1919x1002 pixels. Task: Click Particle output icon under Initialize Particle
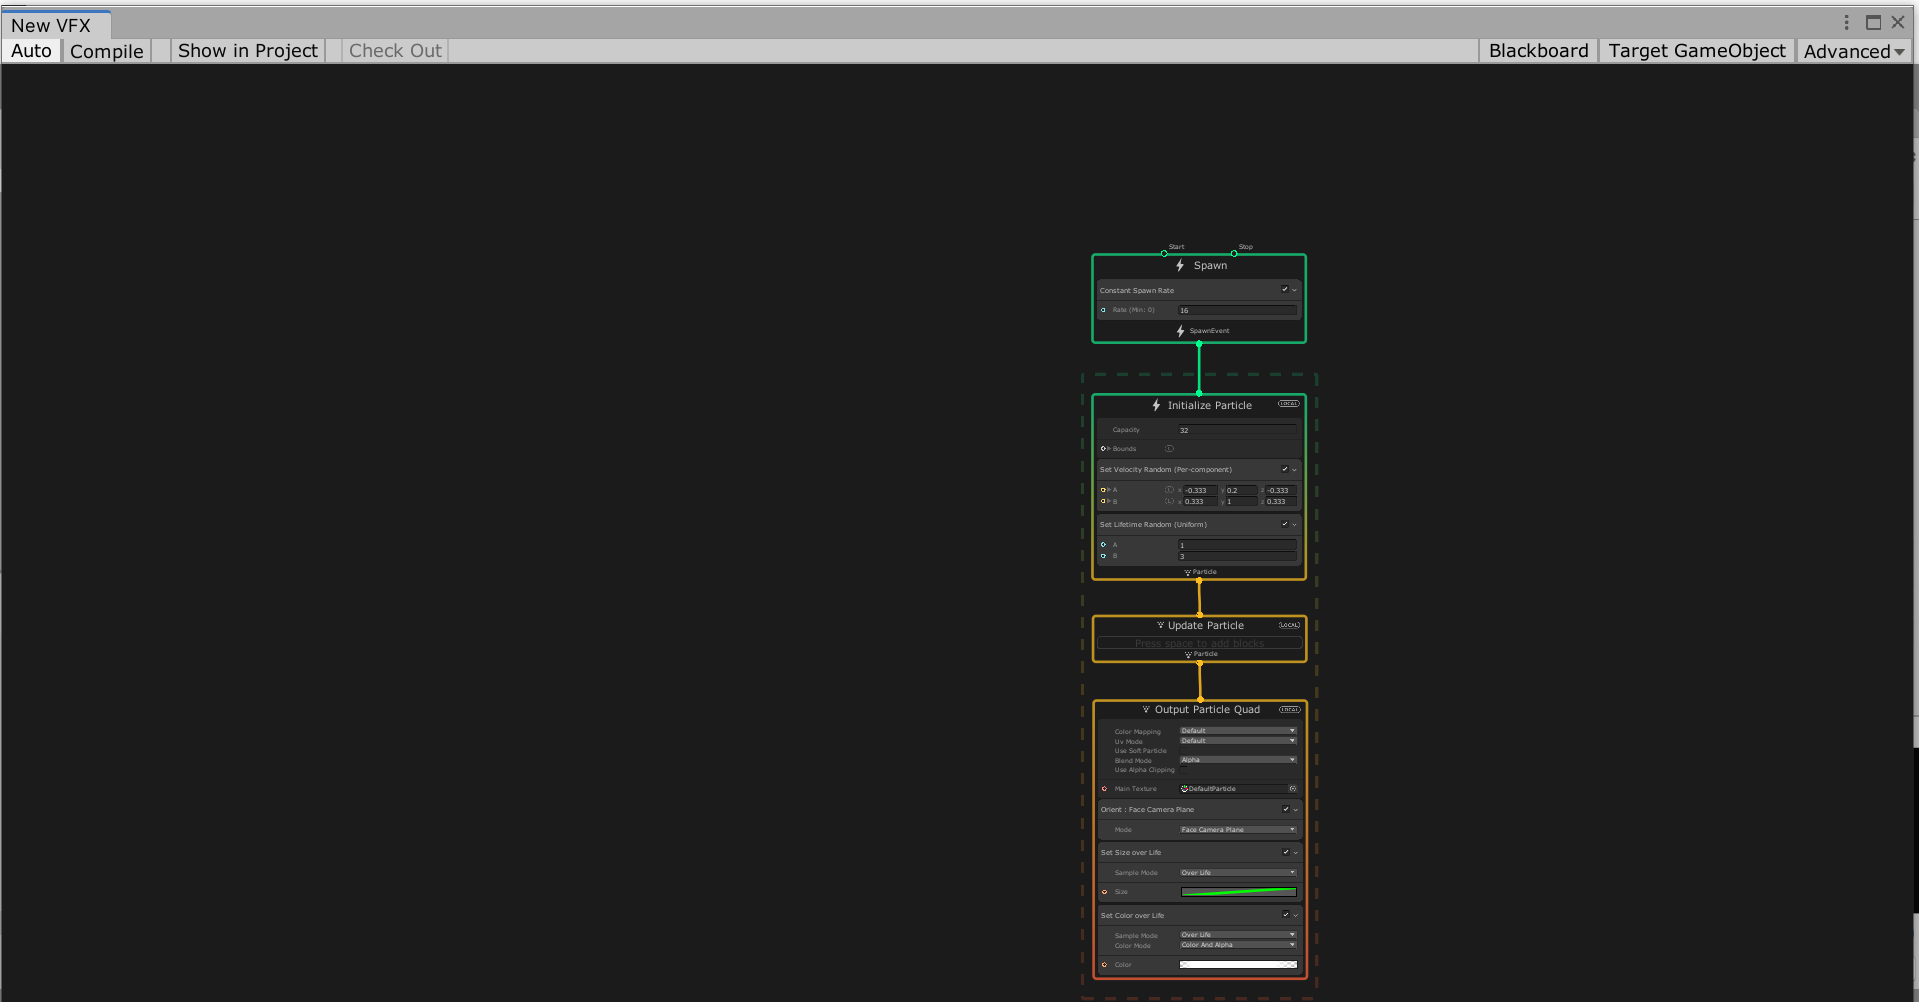coord(1188,573)
